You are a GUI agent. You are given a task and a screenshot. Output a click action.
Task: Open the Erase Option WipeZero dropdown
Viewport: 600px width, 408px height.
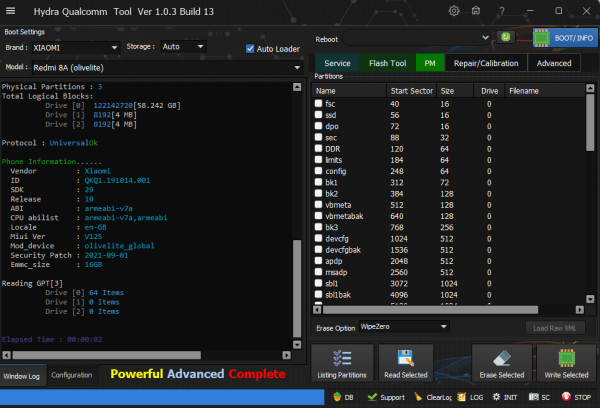click(404, 326)
